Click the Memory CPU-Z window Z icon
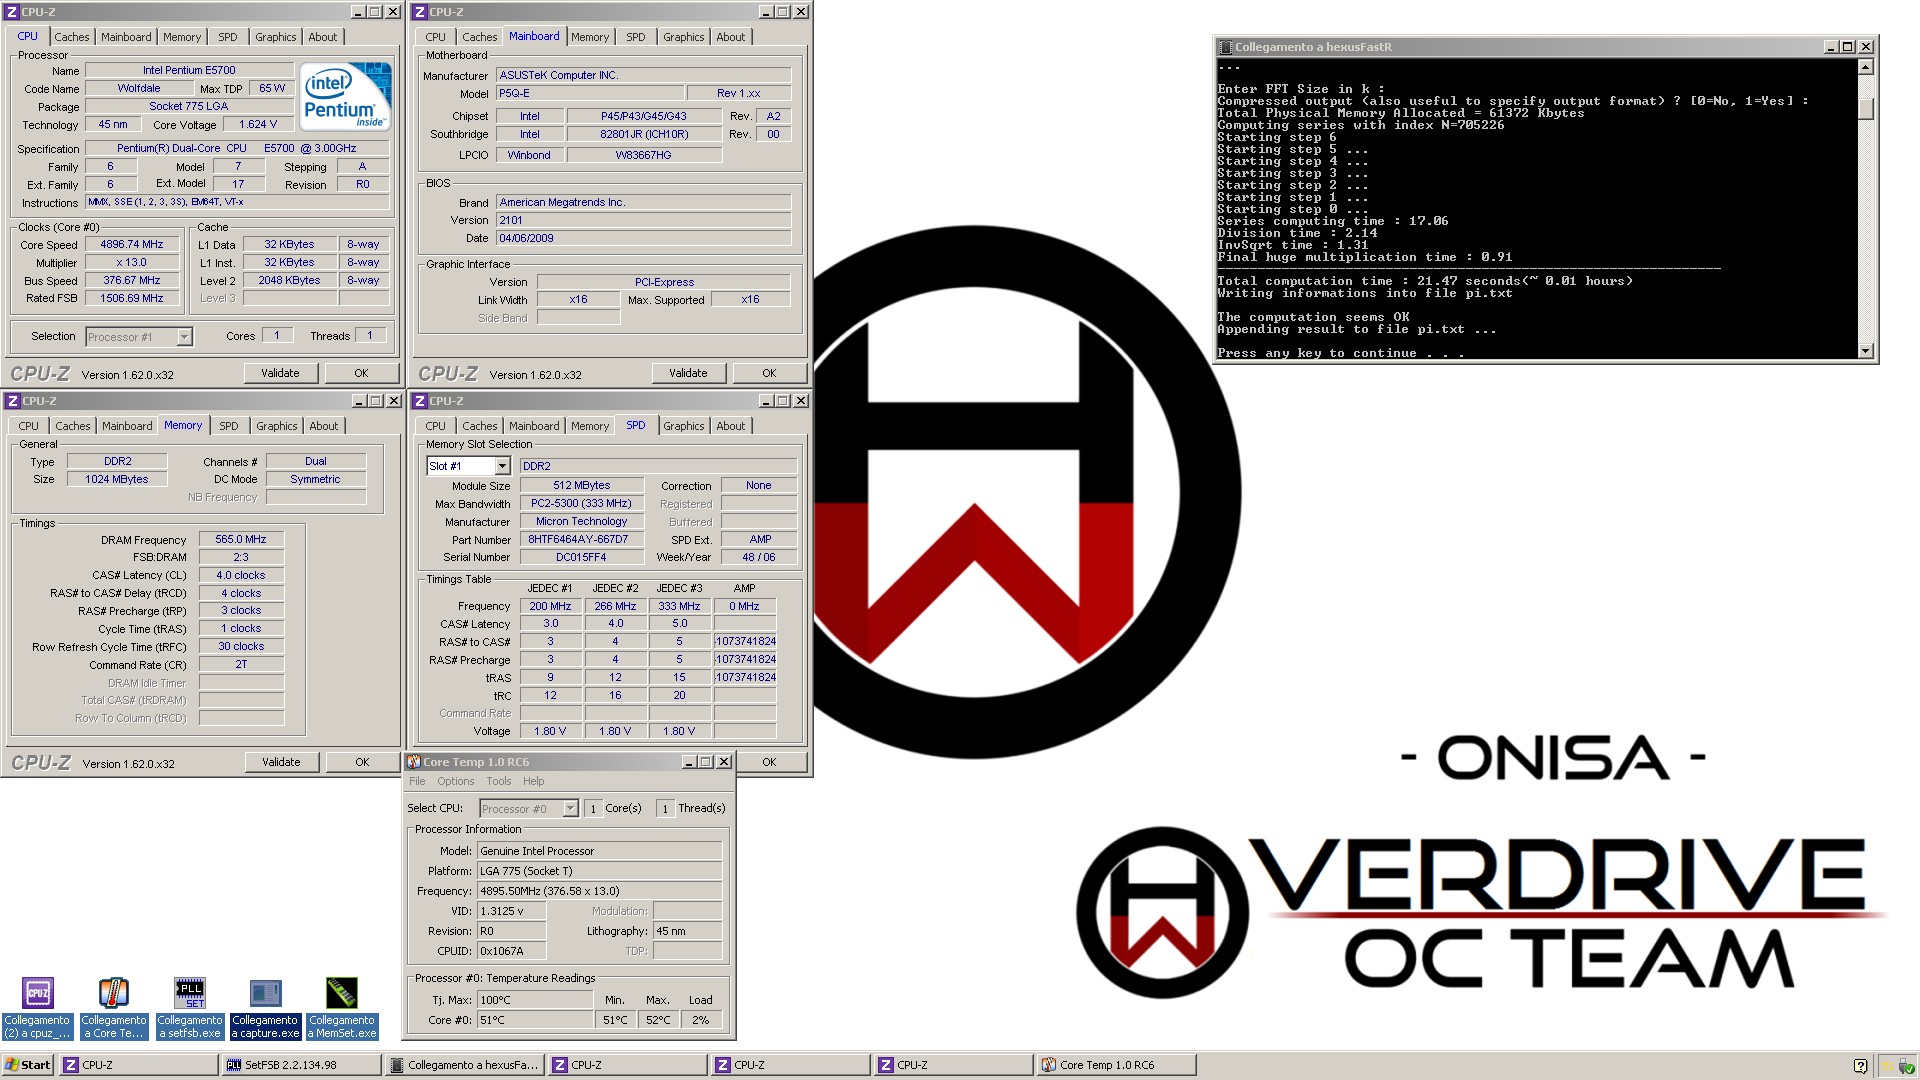The width and height of the screenshot is (1920, 1080). point(12,401)
